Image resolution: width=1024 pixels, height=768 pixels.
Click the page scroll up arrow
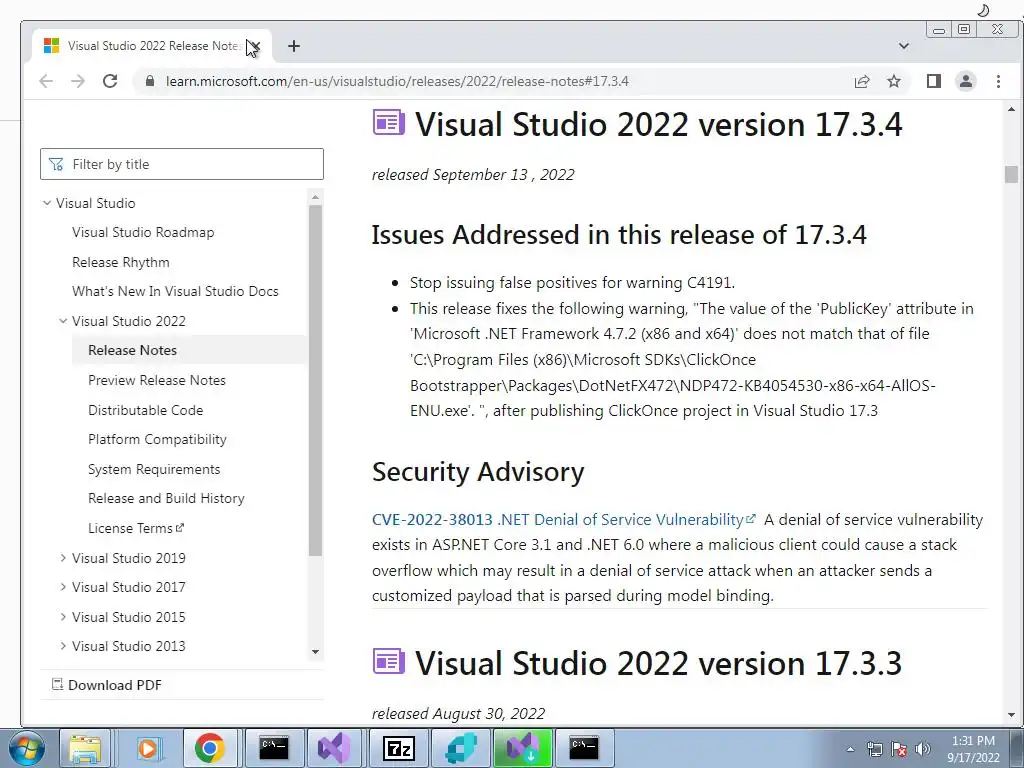pyautogui.click(x=1011, y=110)
